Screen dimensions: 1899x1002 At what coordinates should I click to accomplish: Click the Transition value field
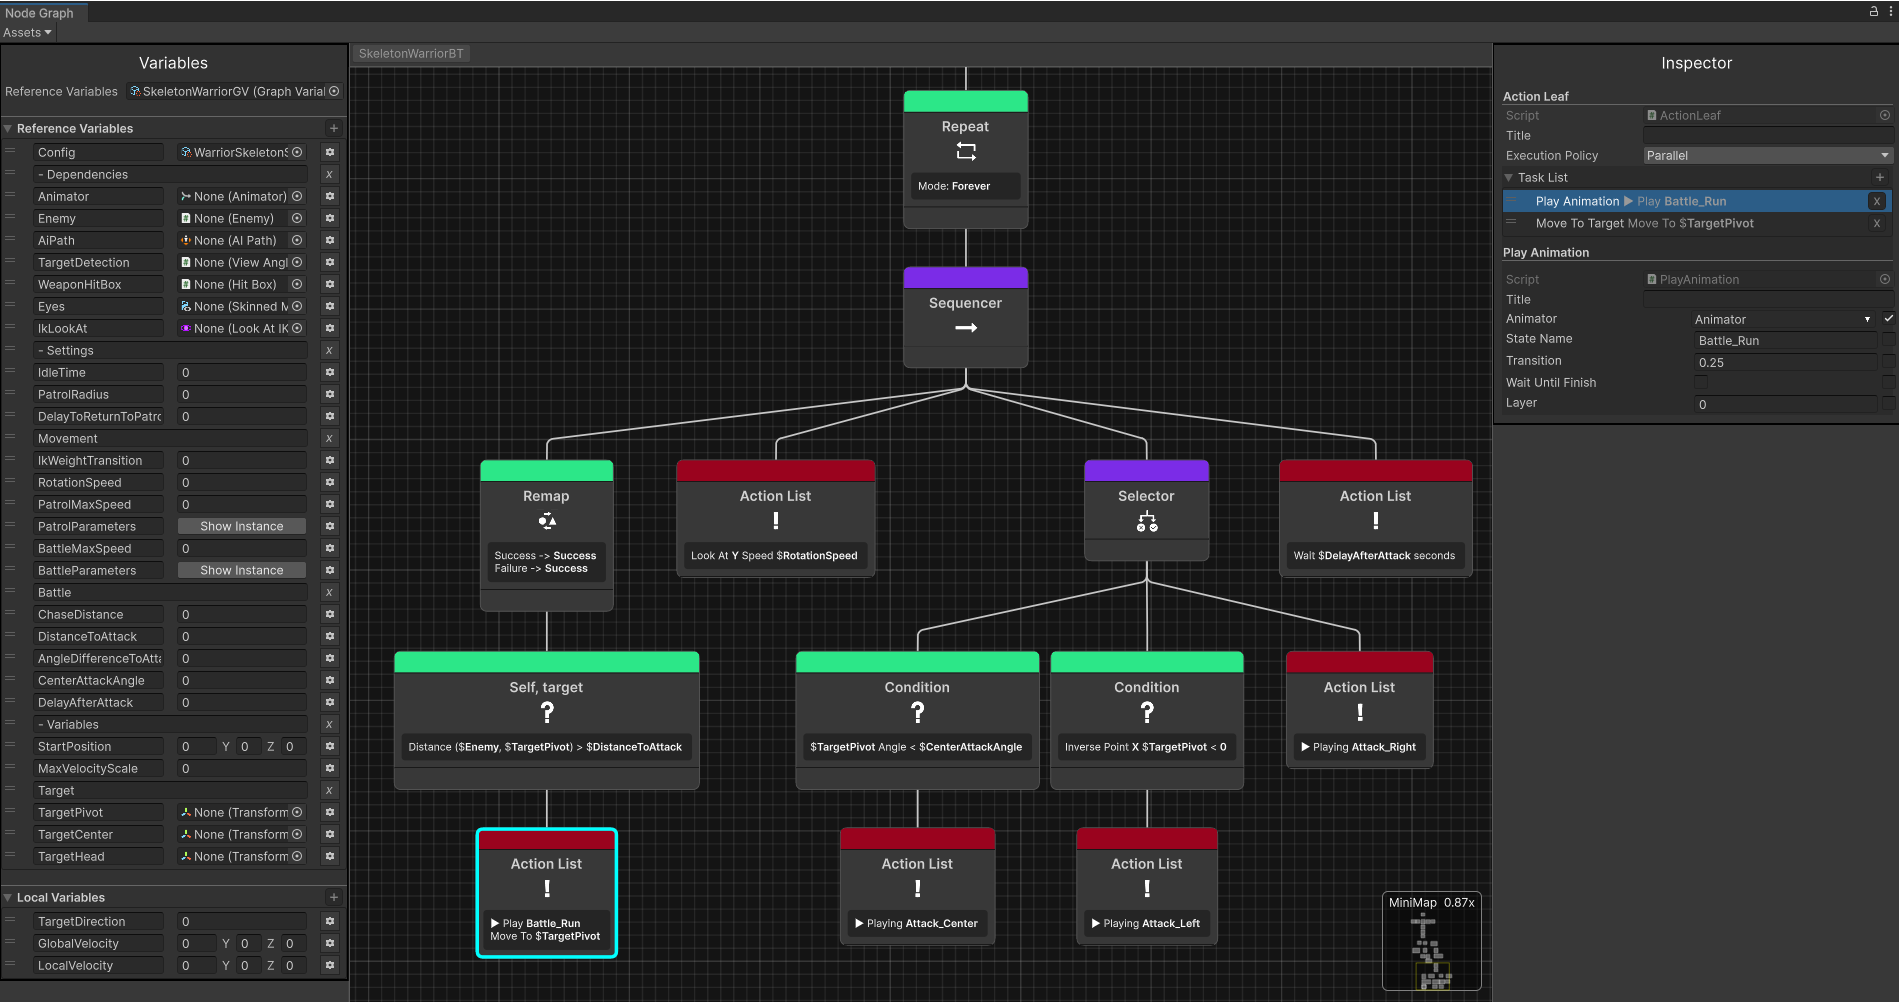(x=1785, y=363)
